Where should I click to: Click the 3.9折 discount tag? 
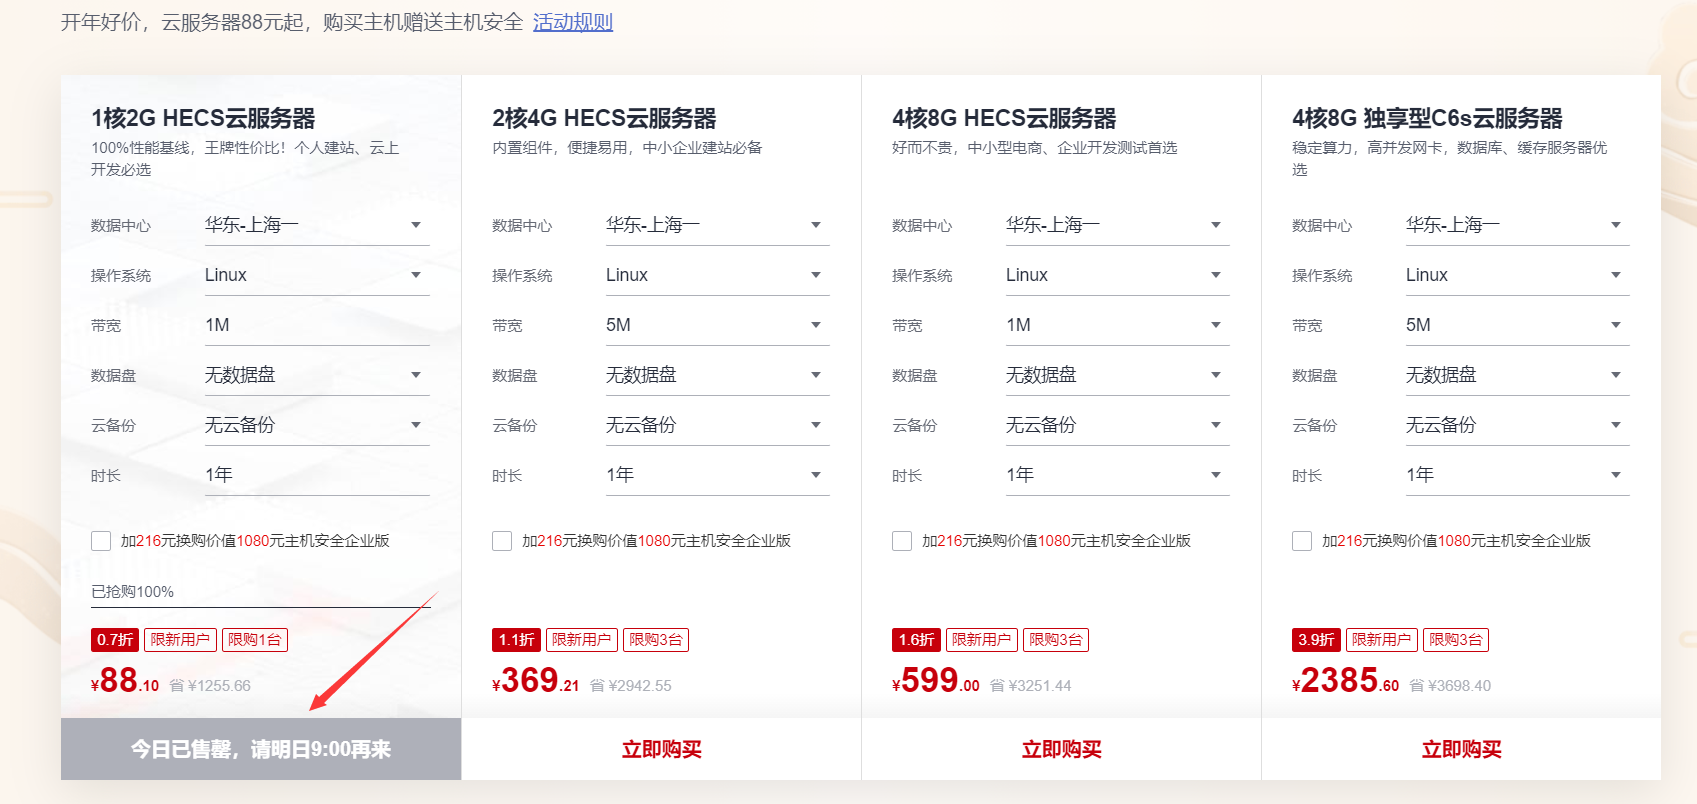(x=1316, y=640)
